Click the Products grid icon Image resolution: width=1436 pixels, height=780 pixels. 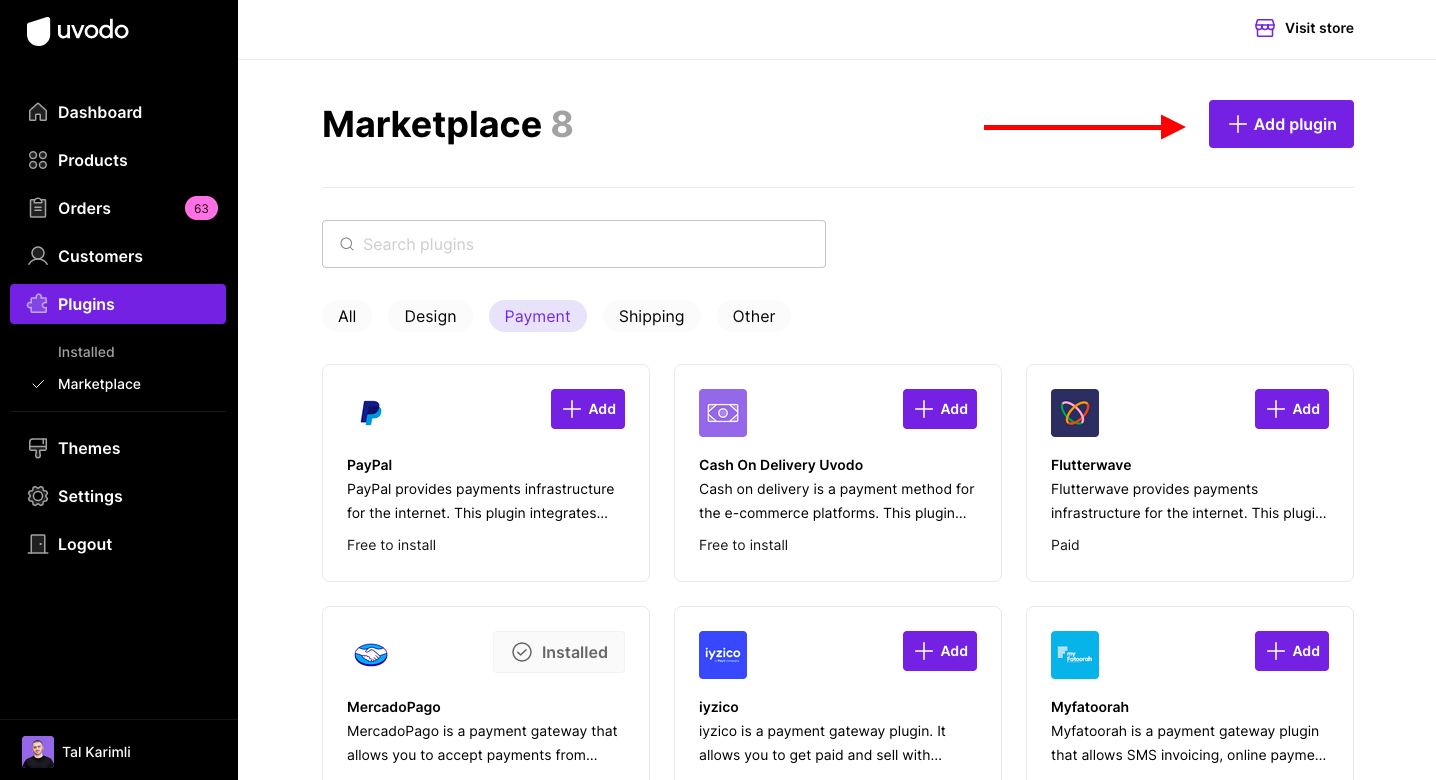pyautogui.click(x=38, y=160)
